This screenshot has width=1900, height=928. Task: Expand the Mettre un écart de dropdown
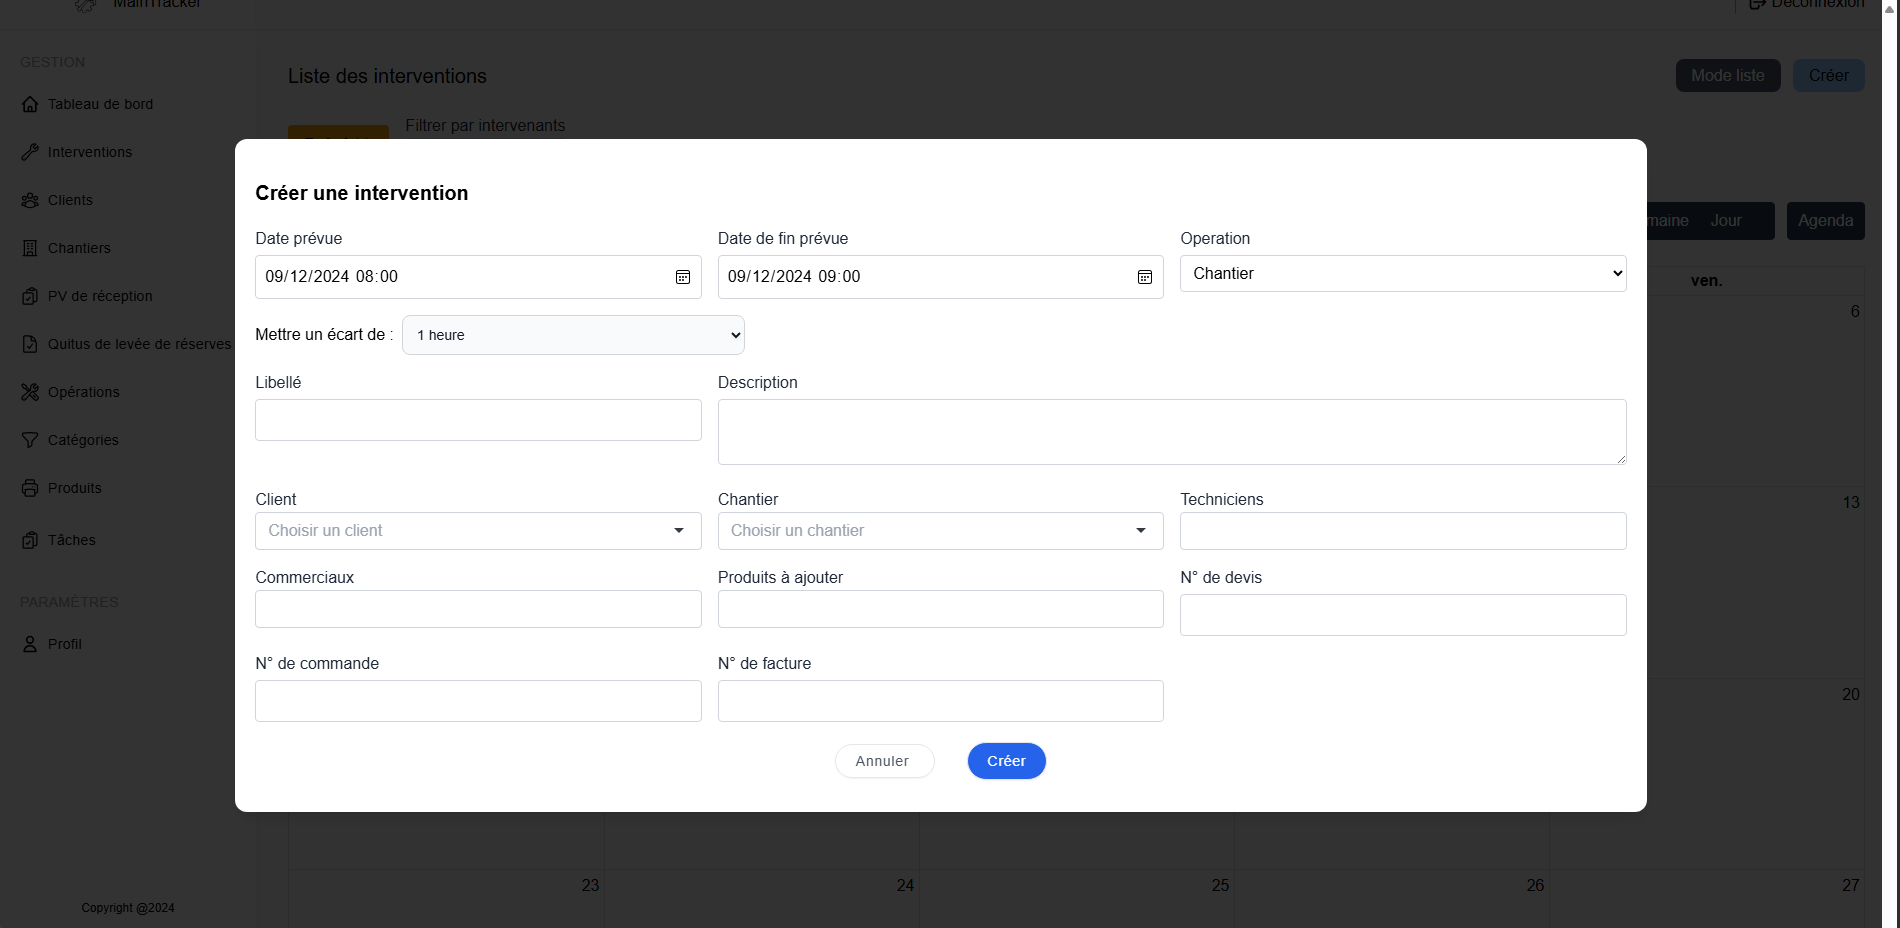[573, 335]
